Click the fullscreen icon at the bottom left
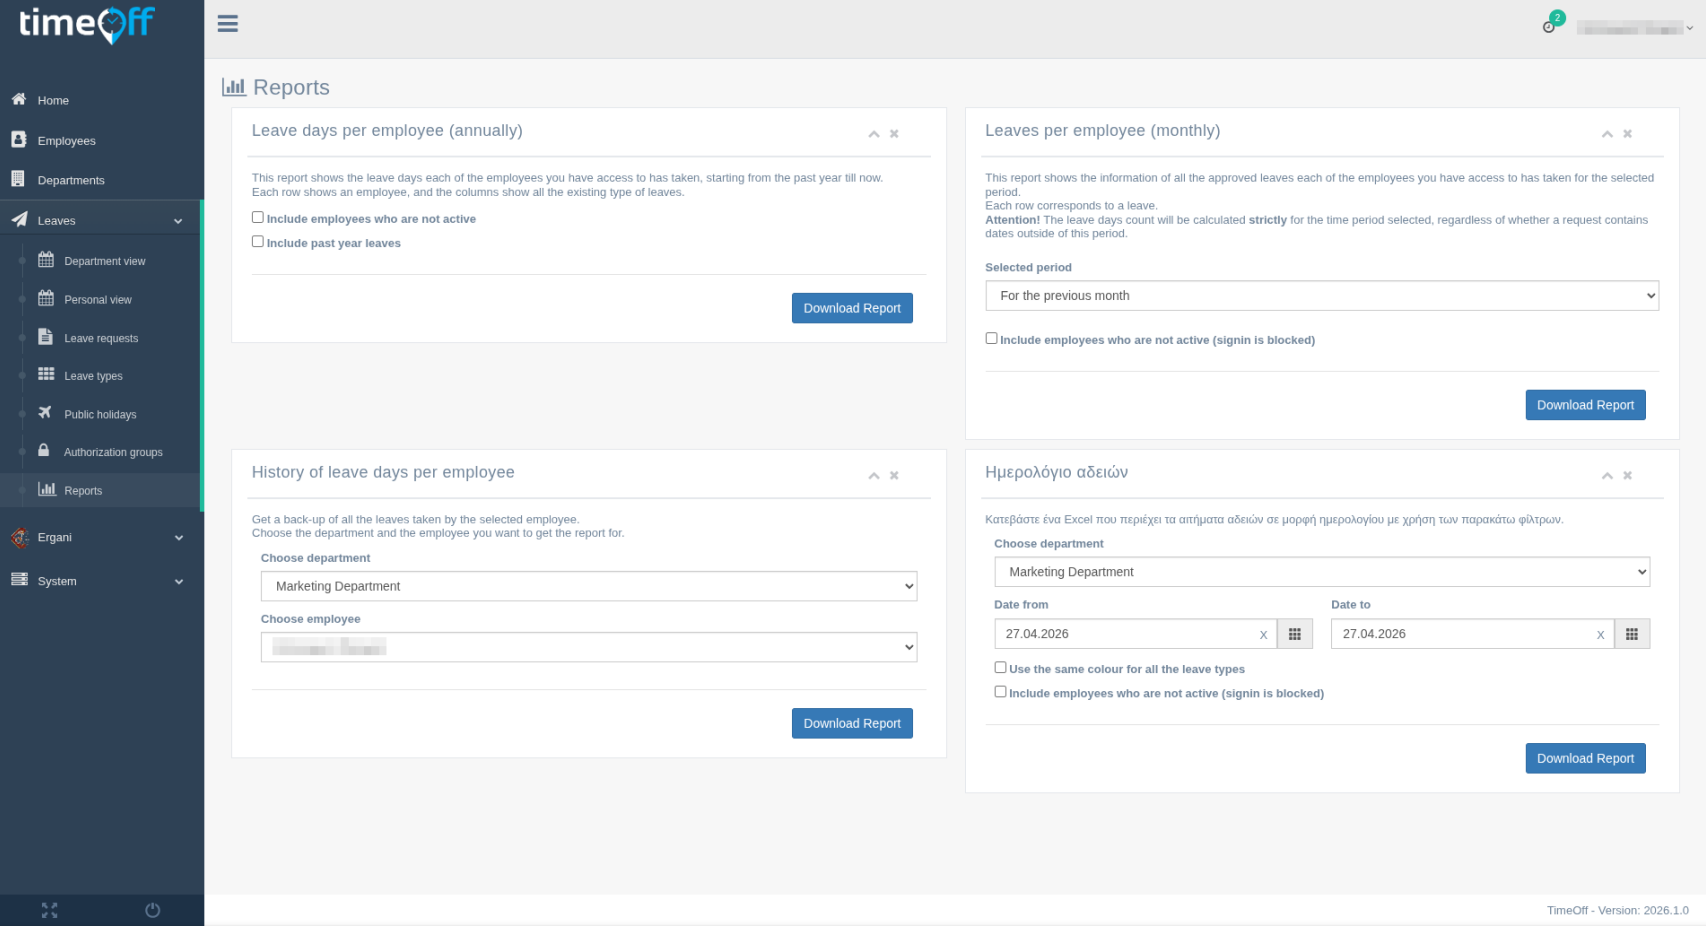 click(49, 910)
